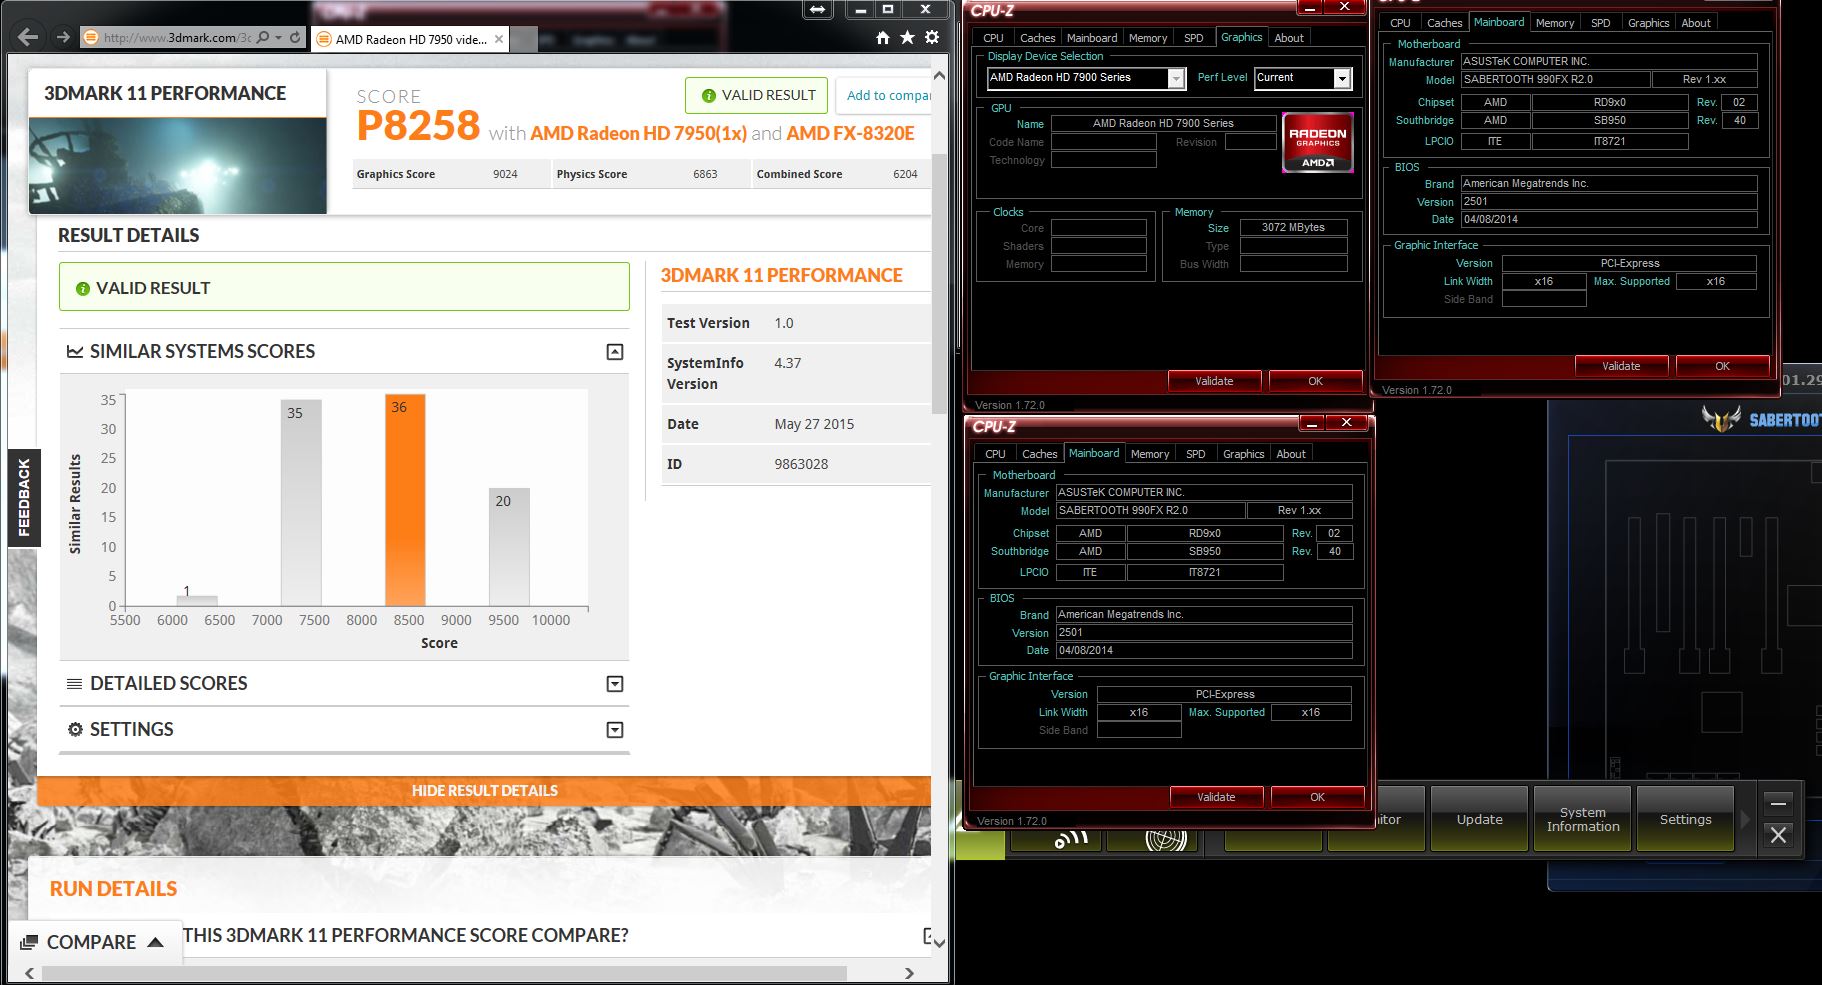Screen dimensions: 1822x985
Task: Go back in the browser
Action: [28, 38]
